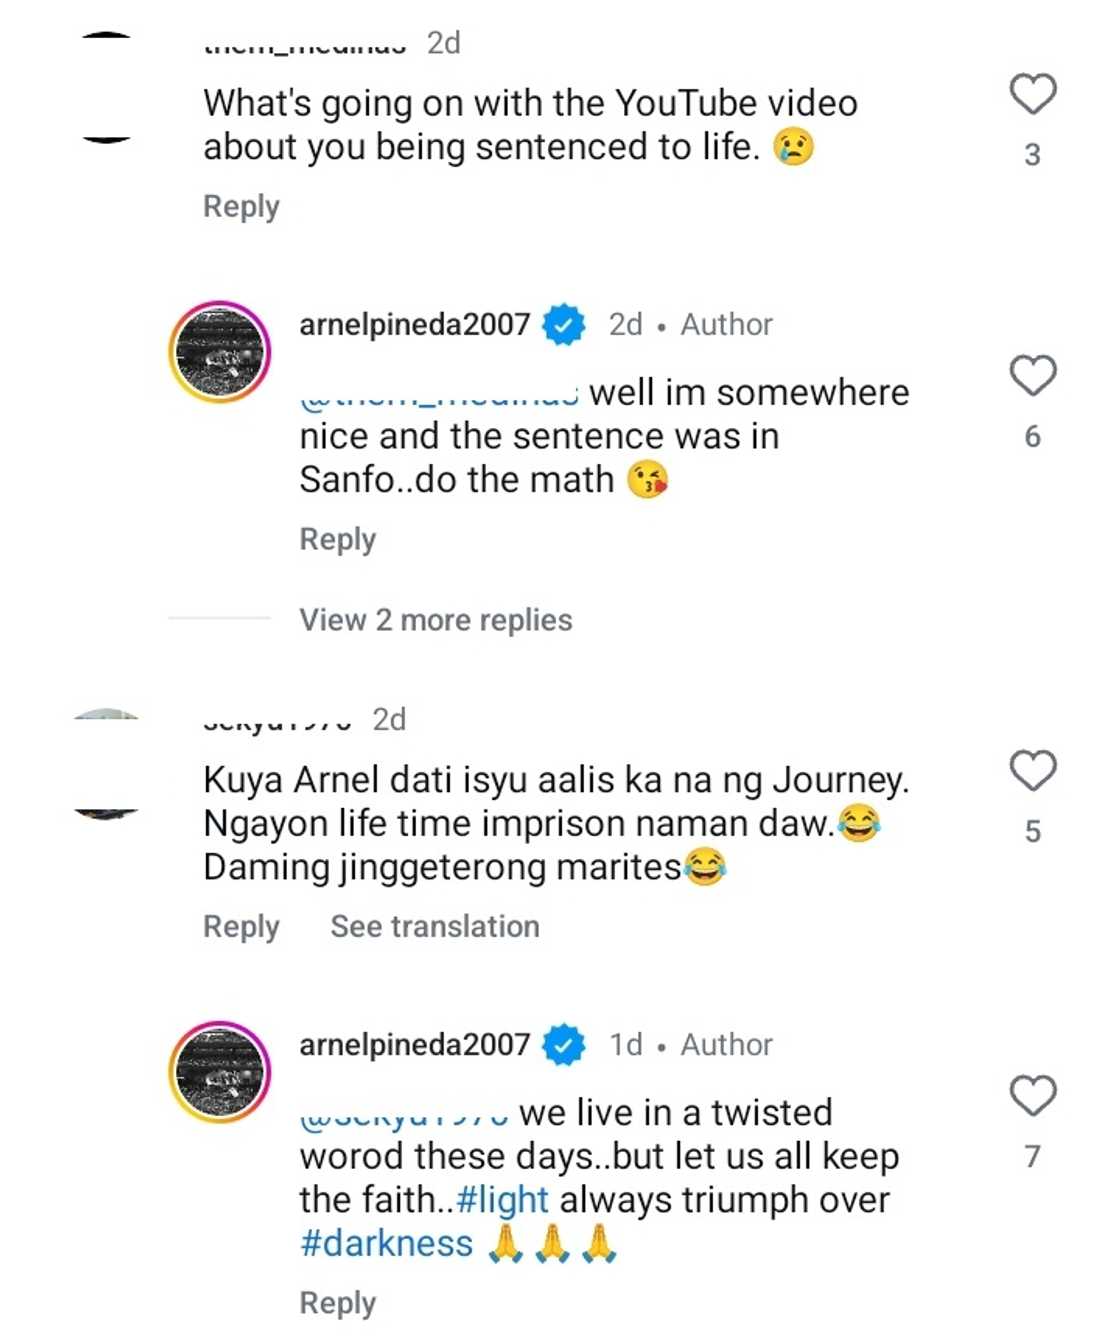Reply to the "twisted worod" comment
This screenshot has height=1344, width=1120.
[337, 1303]
